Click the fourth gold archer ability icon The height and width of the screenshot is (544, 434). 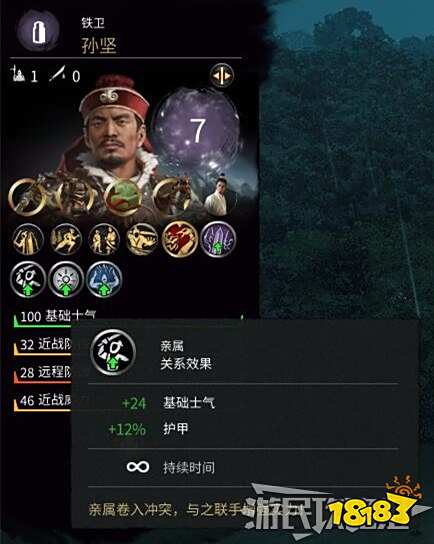(142, 240)
